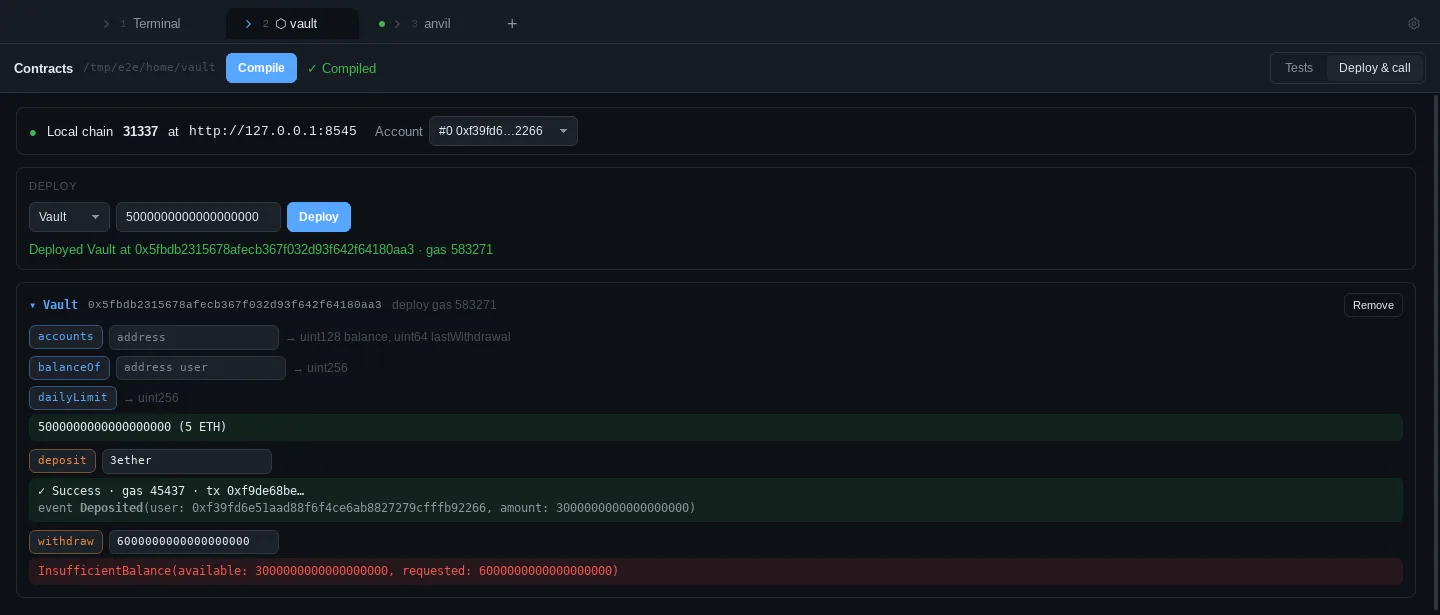This screenshot has width=1440, height=615.
Task: Call the deposit function
Action: point(62,460)
